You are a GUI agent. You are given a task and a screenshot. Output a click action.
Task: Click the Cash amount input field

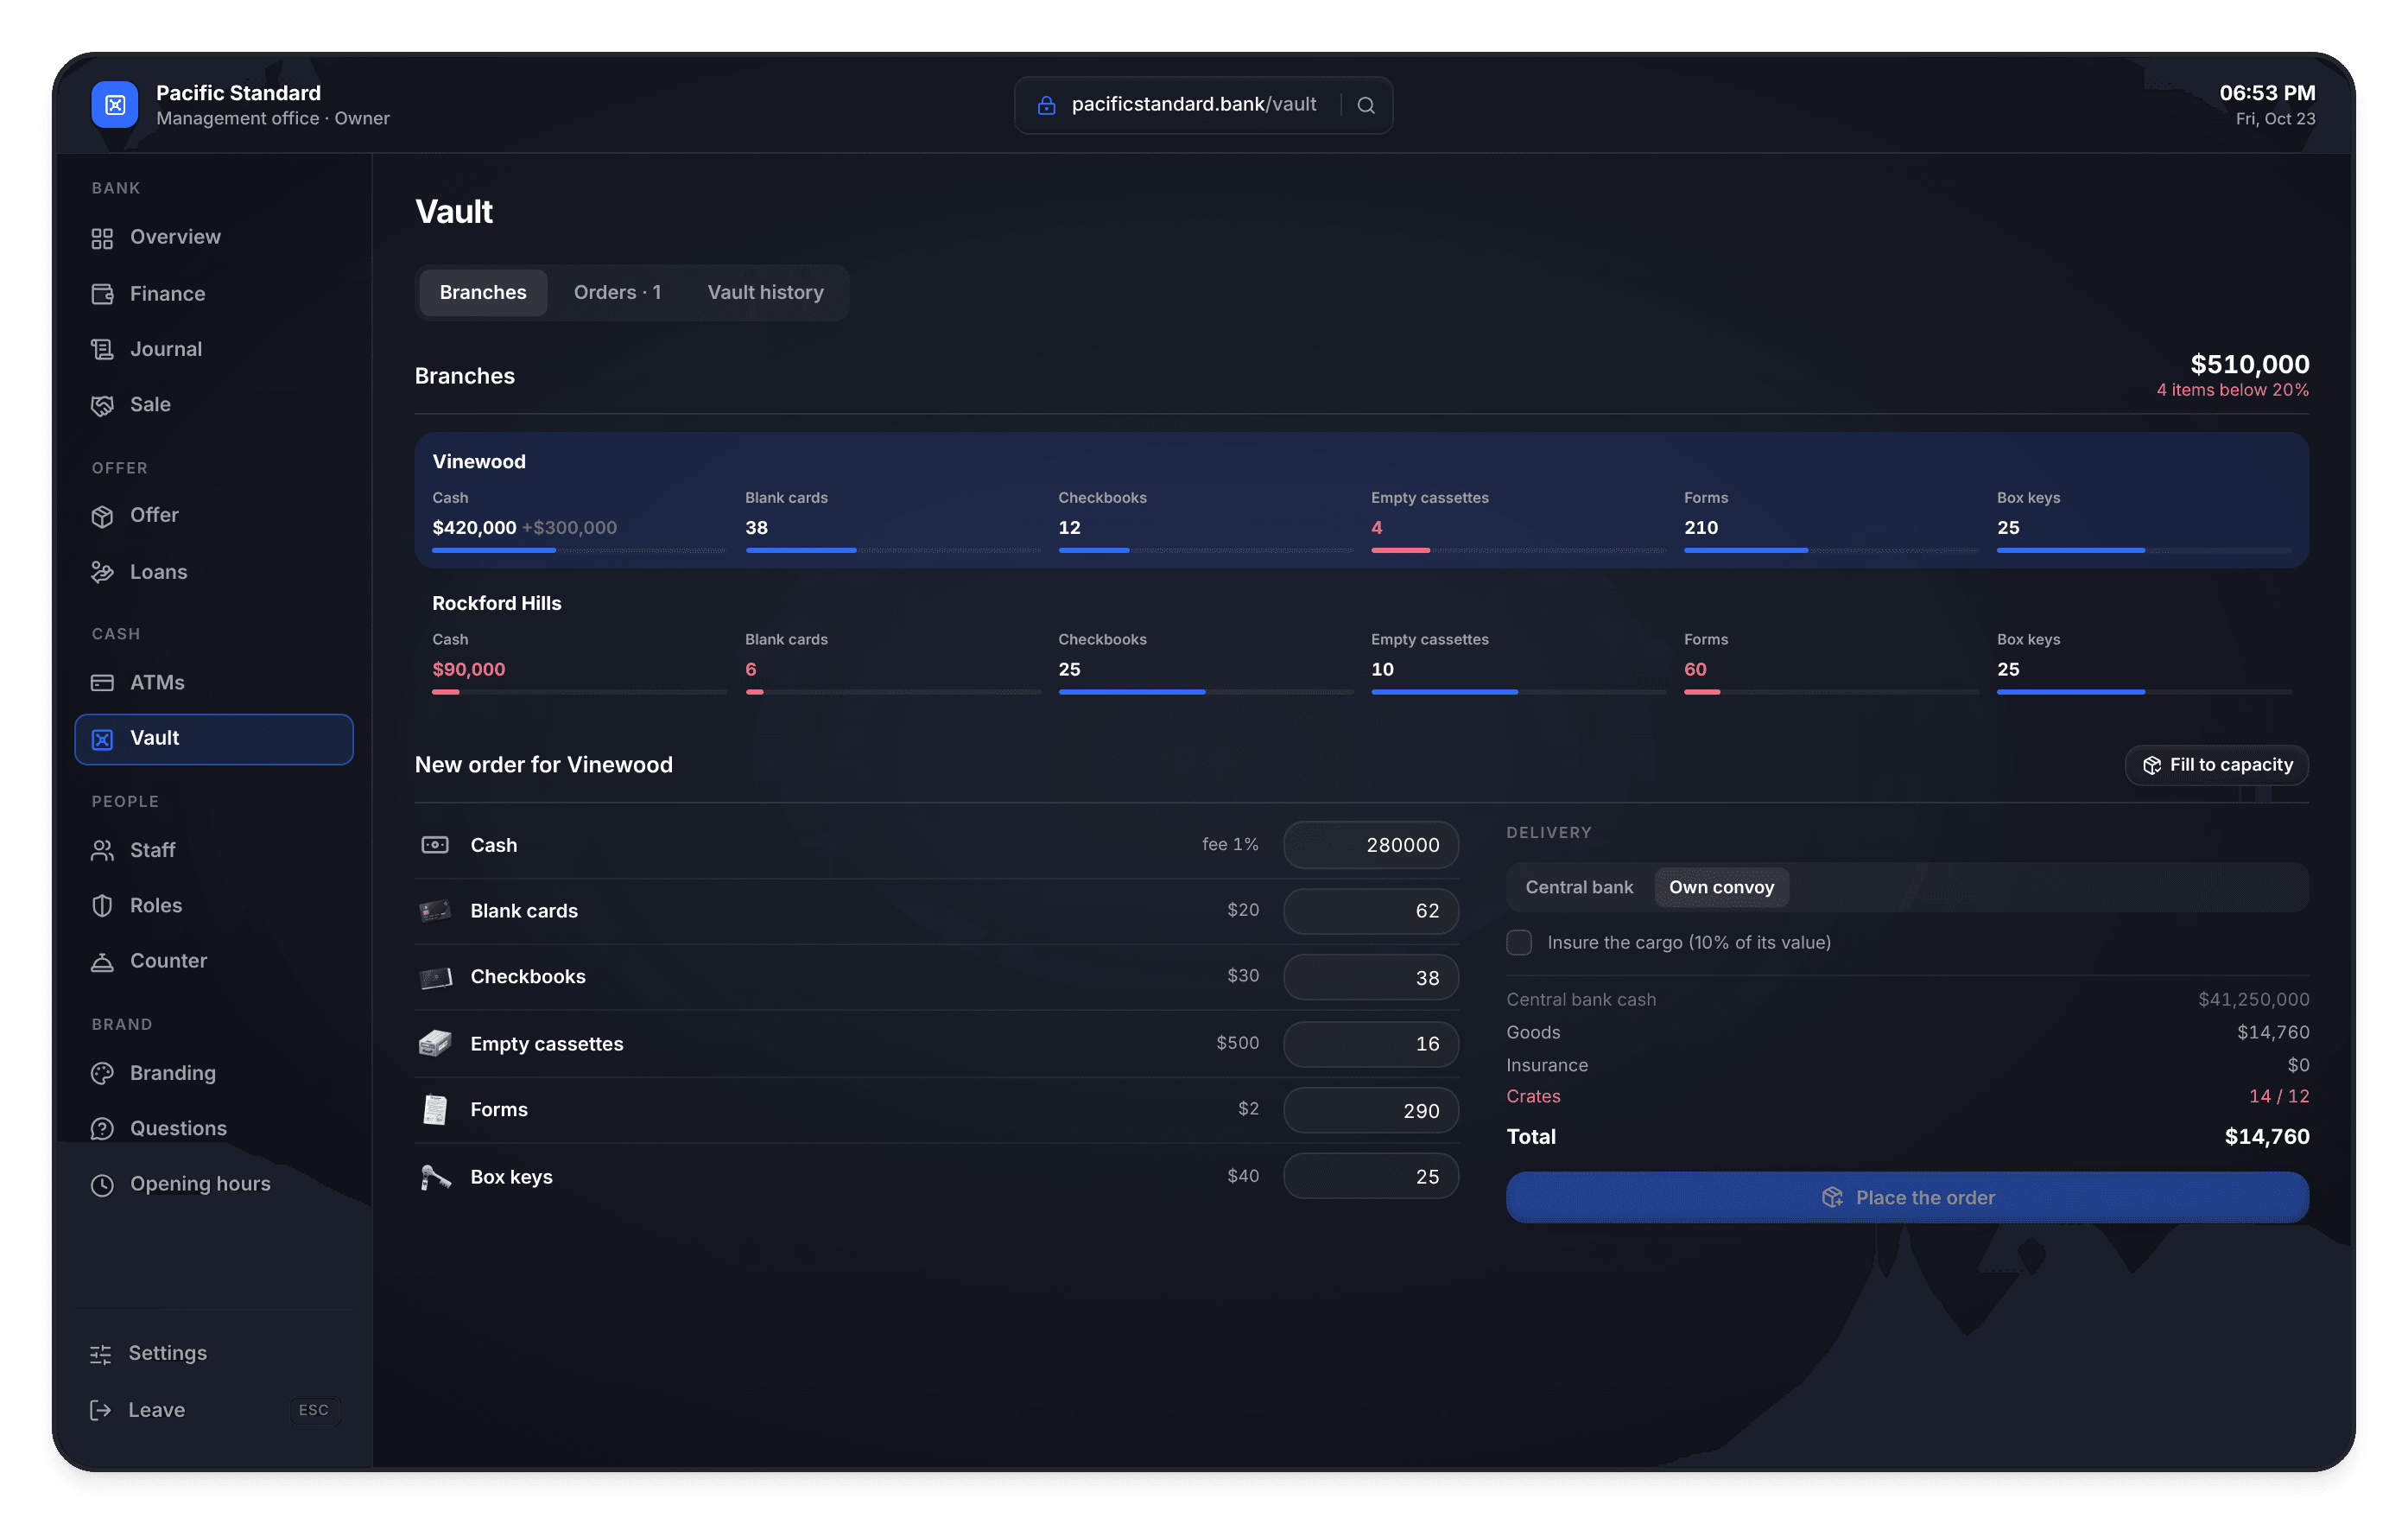[1370, 845]
